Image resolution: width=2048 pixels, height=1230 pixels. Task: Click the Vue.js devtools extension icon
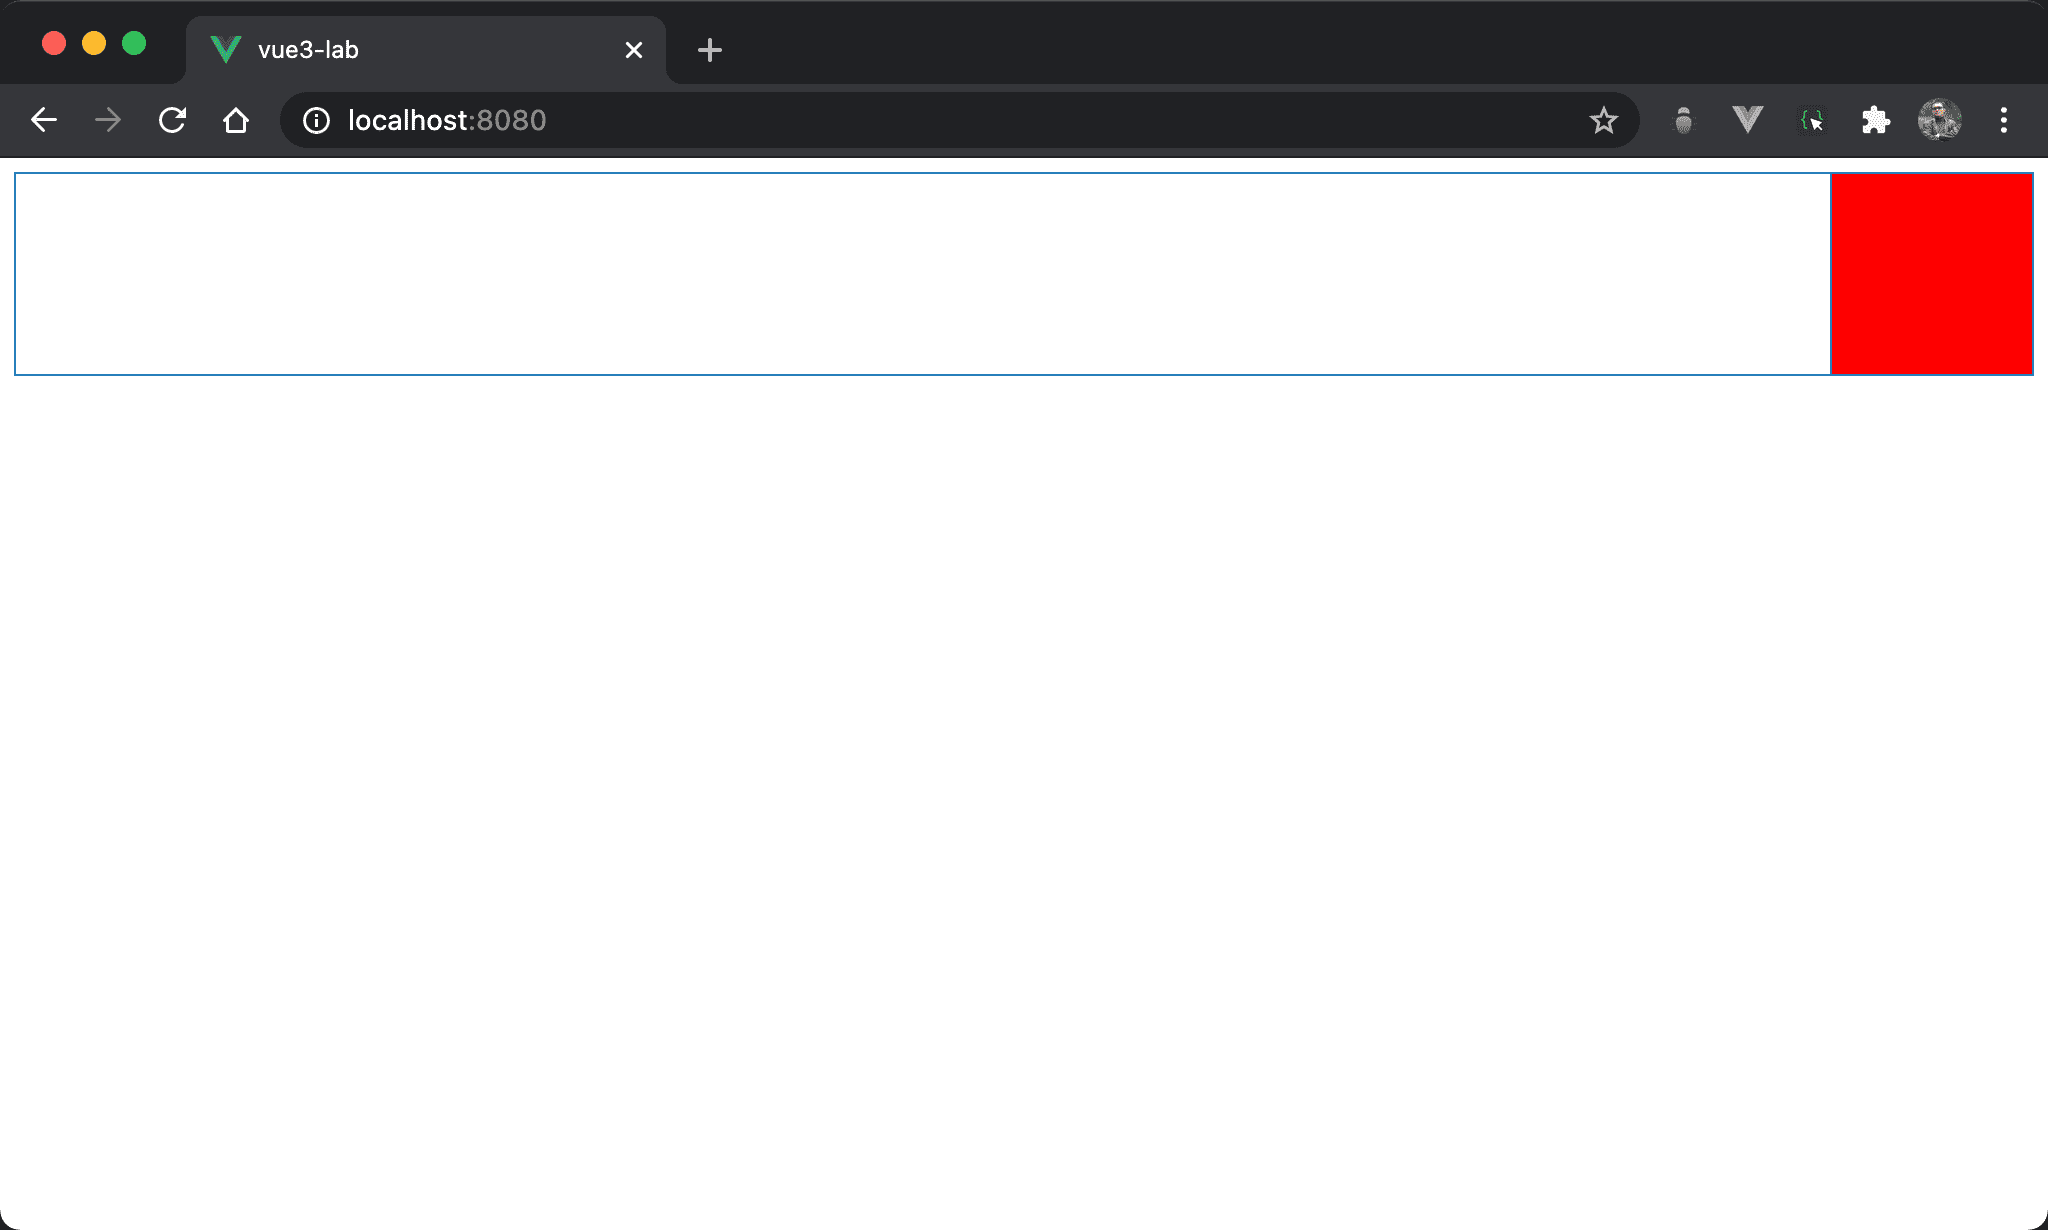pyautogui.click(x=1747, y=120)
